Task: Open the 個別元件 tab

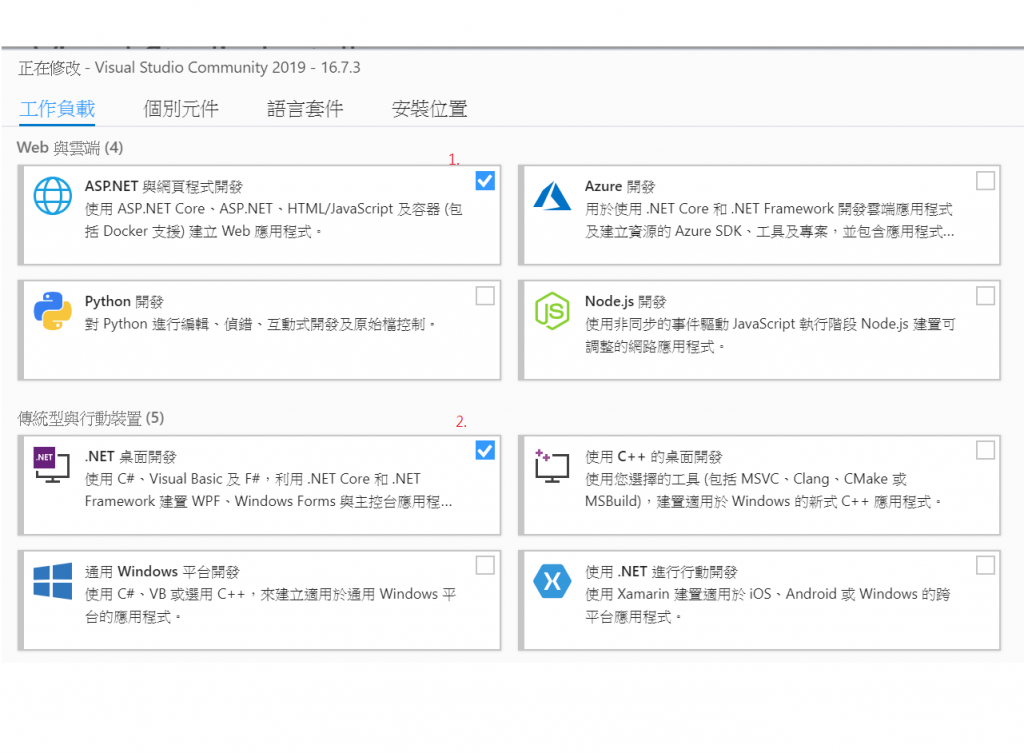Action: (181, 108)
